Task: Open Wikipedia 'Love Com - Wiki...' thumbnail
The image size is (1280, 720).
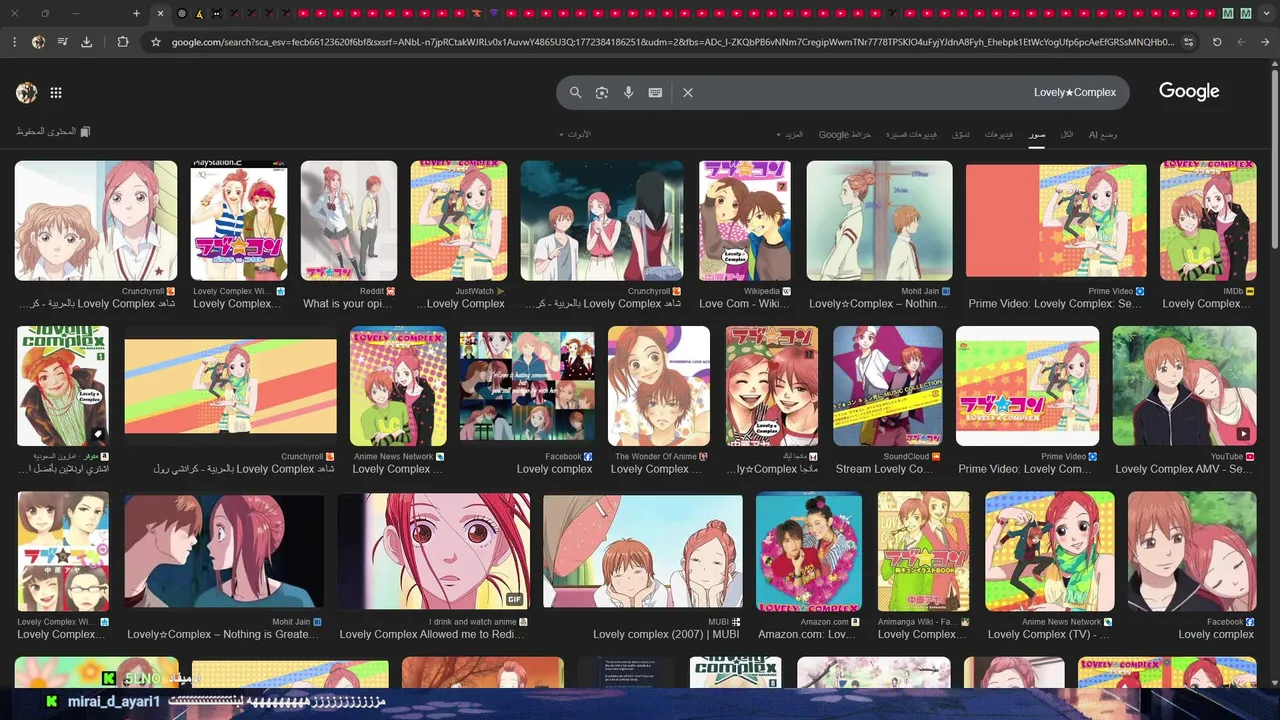Action: click(745, 221)
